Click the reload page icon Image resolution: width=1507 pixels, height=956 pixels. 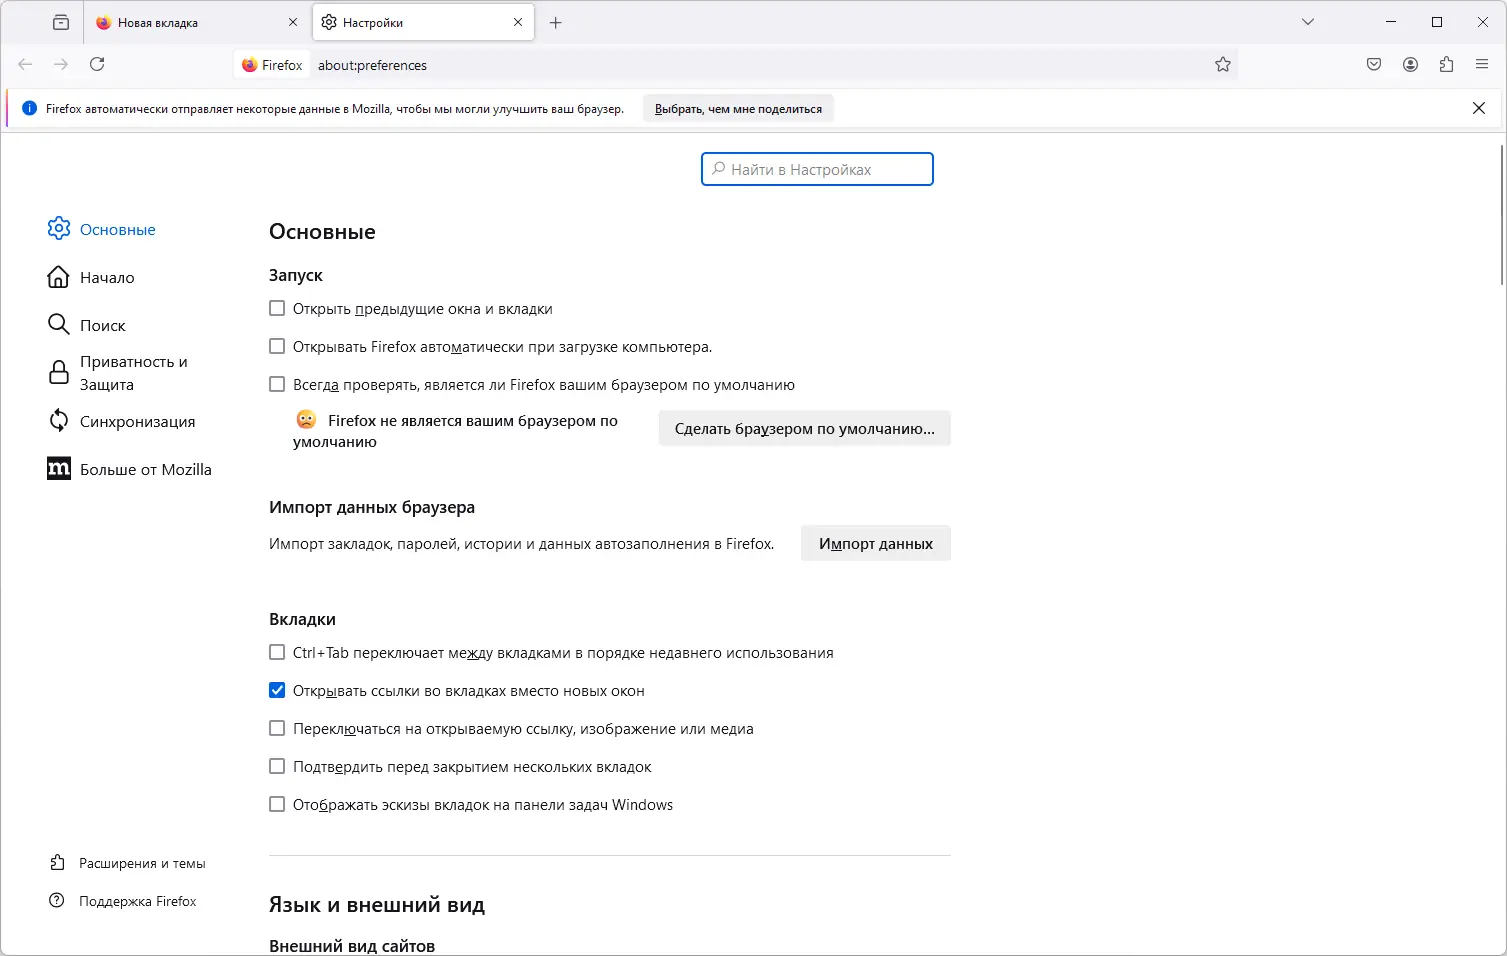97,64
